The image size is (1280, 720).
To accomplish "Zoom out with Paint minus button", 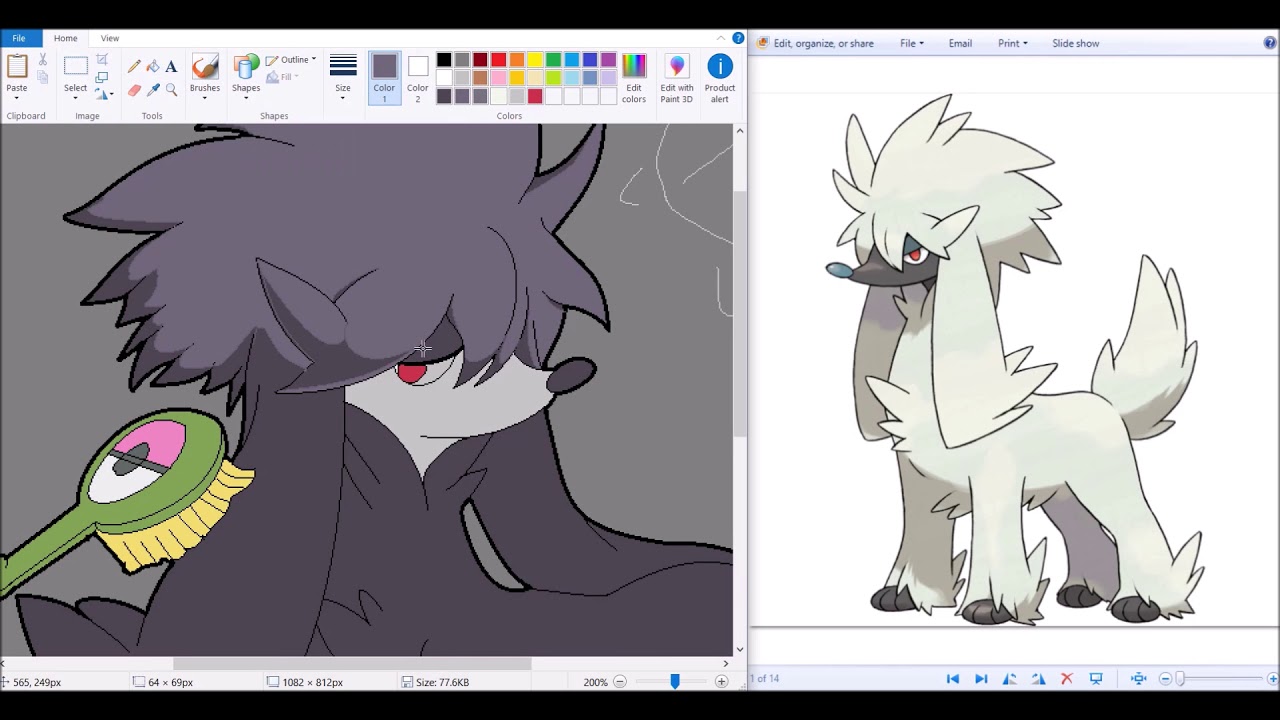I will (x=620, y=682).
